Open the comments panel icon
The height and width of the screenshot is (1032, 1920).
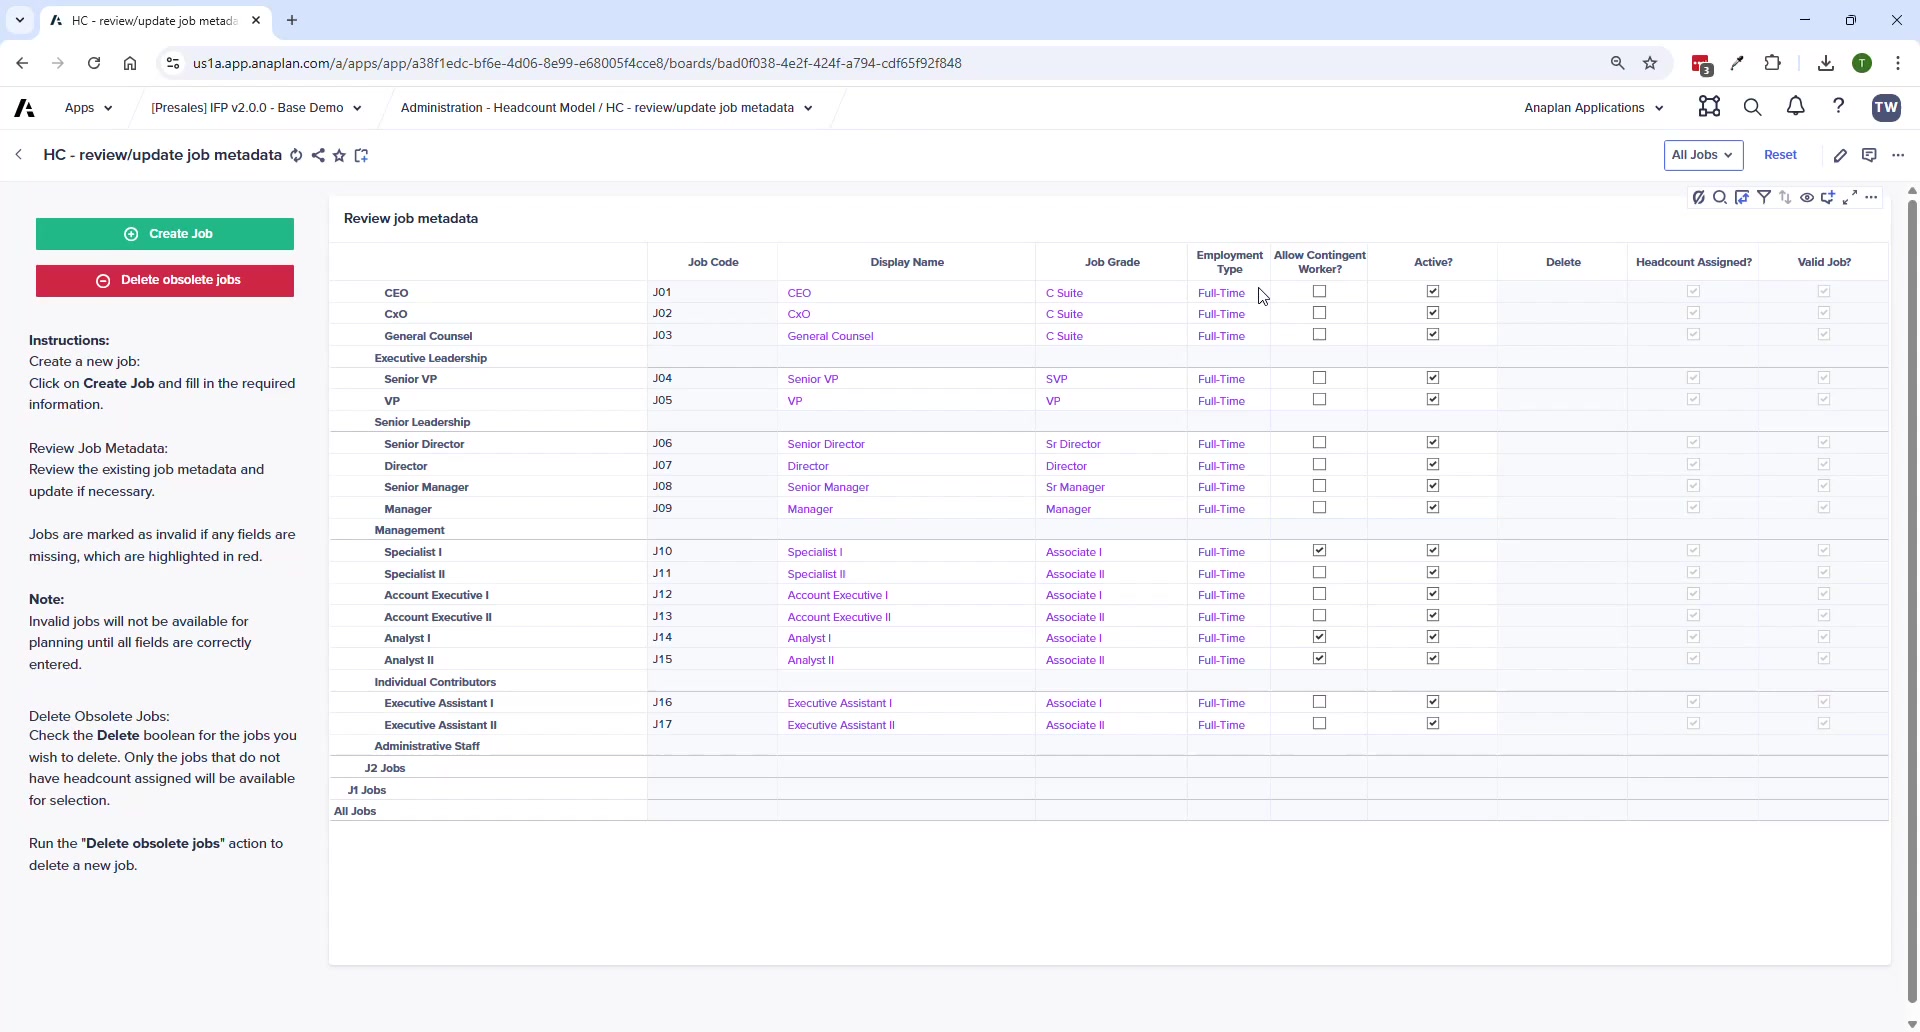click(1869, 155)
